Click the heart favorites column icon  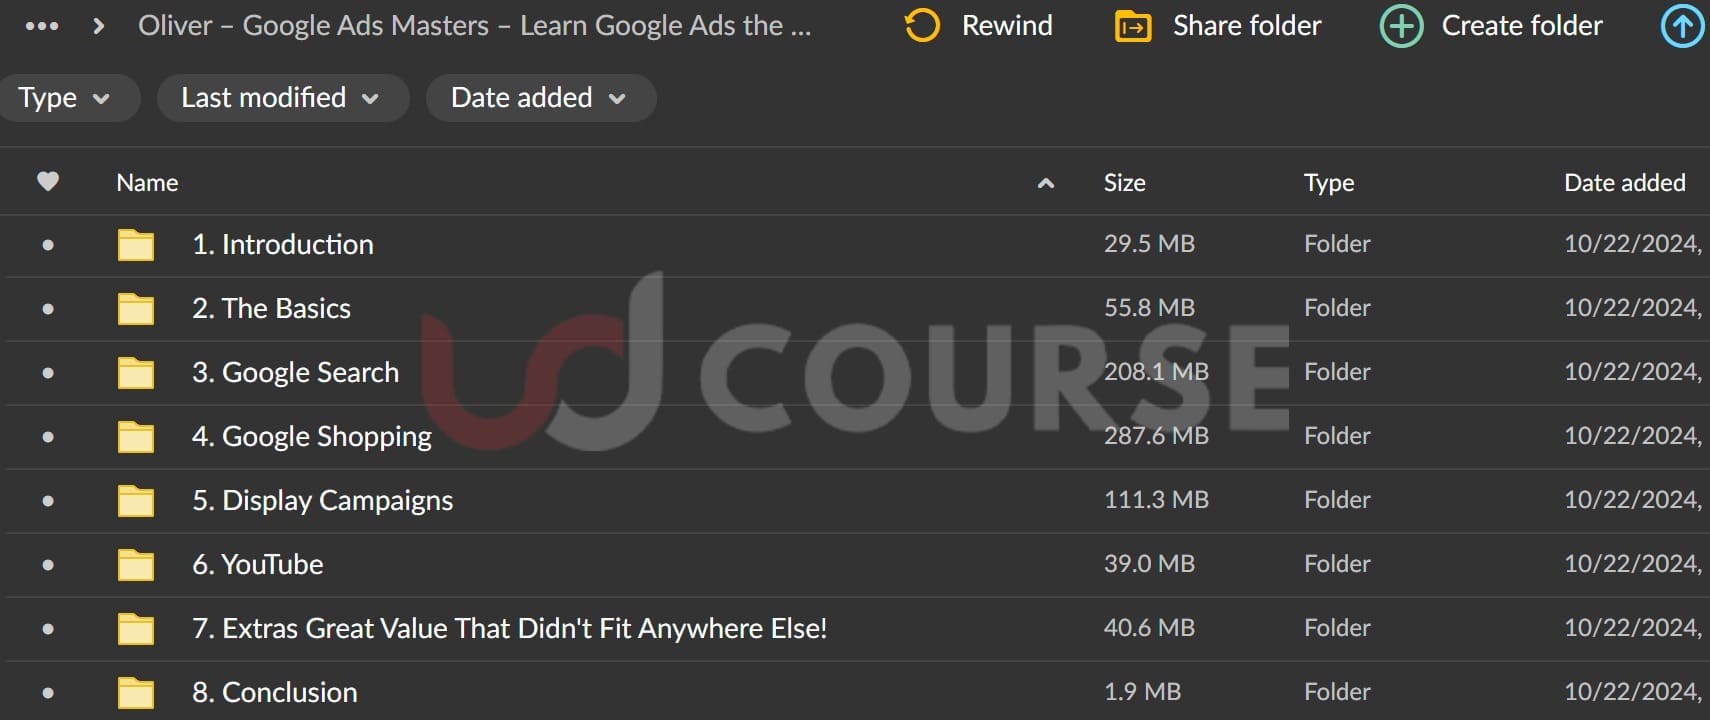48,182
